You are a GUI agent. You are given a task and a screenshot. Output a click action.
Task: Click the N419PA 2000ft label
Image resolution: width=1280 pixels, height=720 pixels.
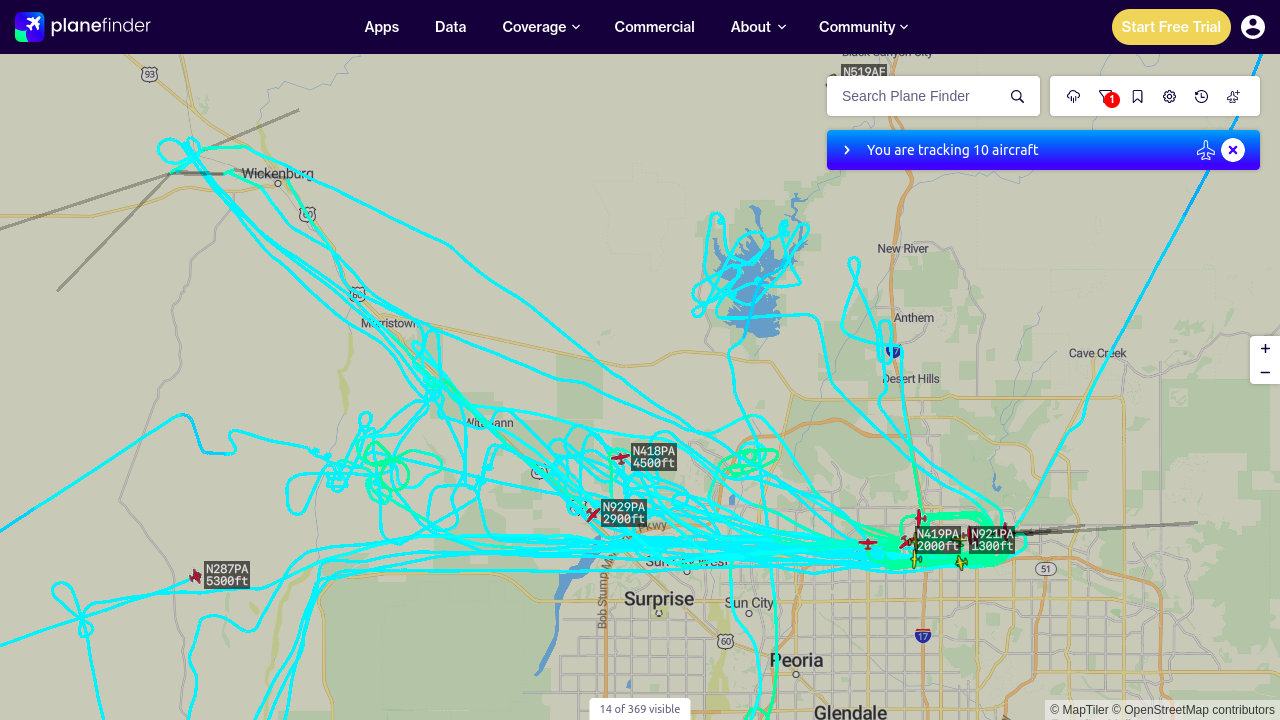(x=938, y=540)
